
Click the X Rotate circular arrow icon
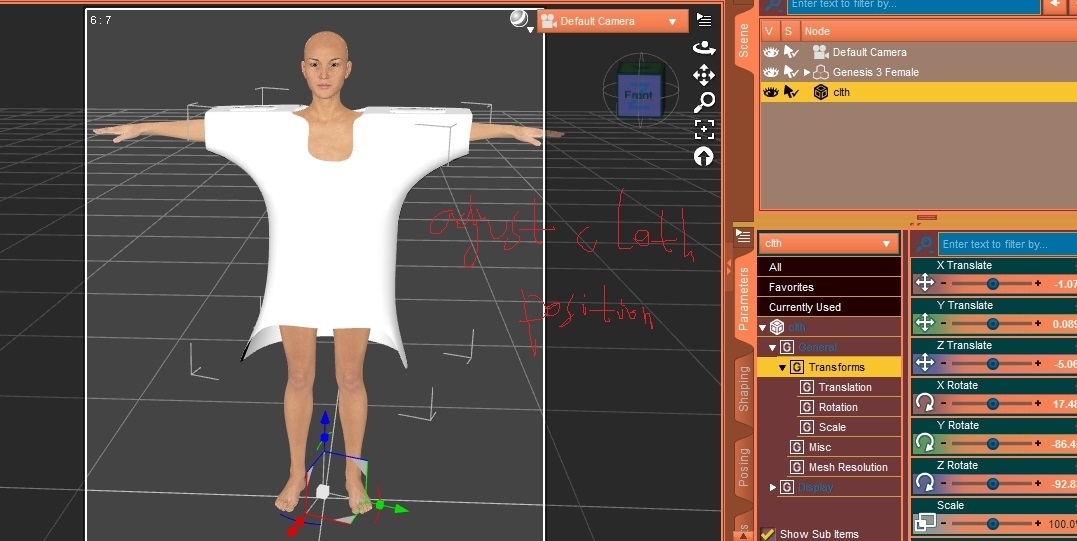[x=925, y=402]
